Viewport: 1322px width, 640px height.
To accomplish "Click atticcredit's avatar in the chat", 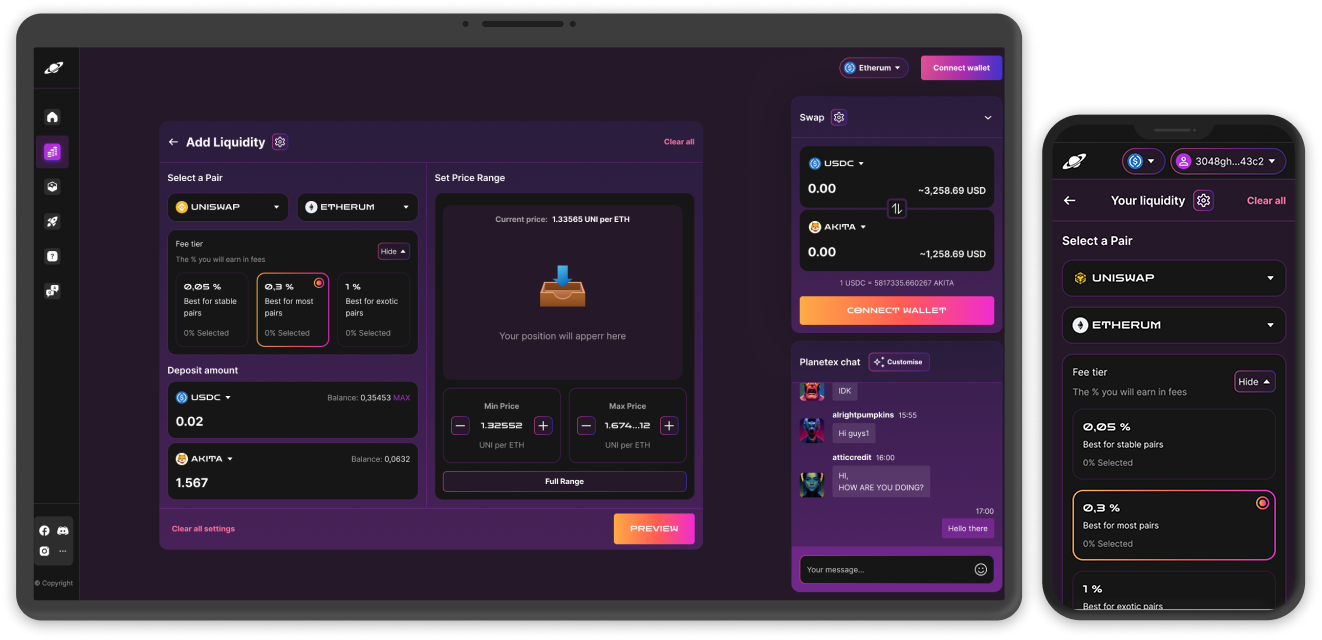I will click(x=812, y=484).
